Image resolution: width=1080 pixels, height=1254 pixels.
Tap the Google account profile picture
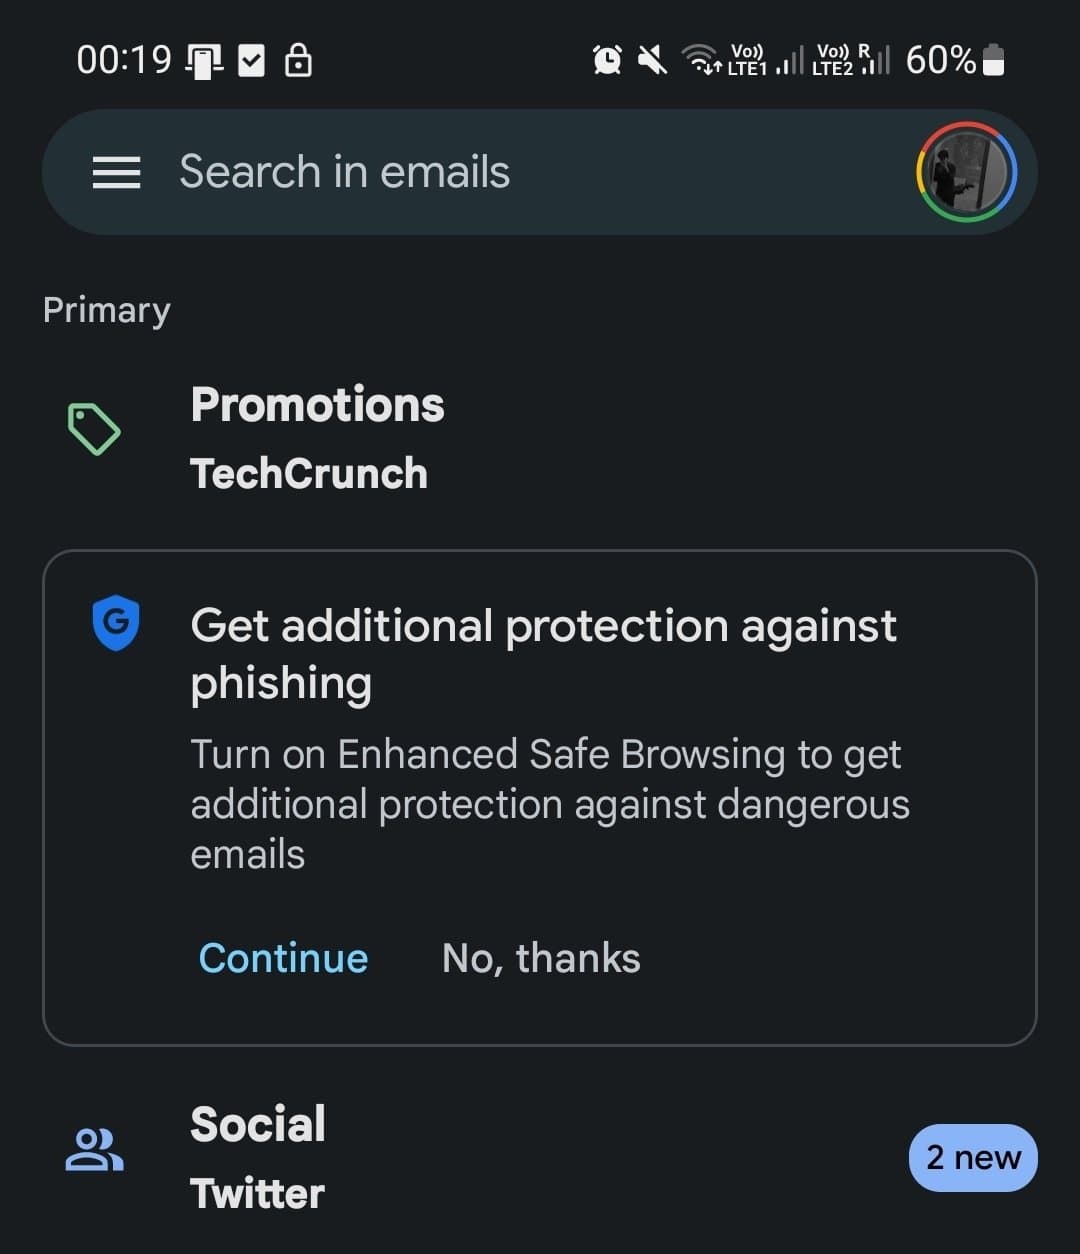966,173
